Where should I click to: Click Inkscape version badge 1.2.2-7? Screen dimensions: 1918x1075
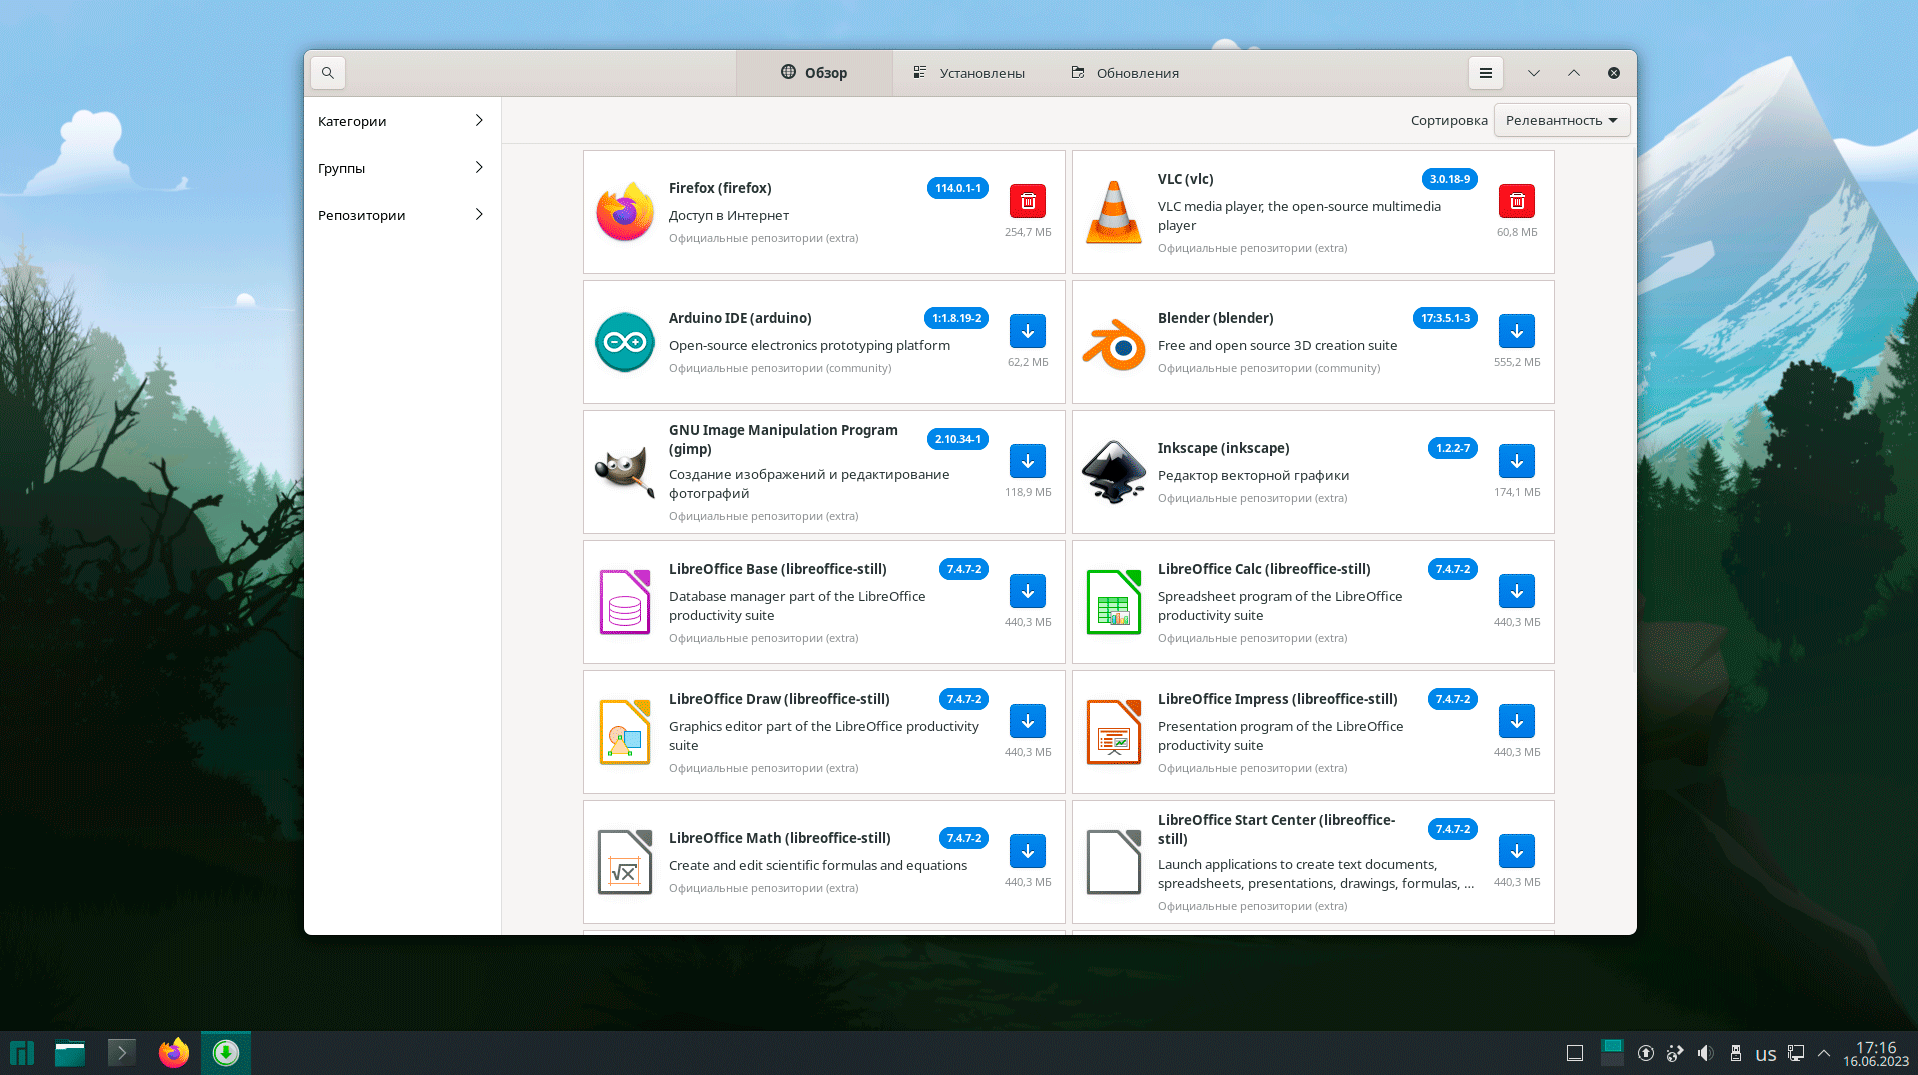[x=1453, y=448]
